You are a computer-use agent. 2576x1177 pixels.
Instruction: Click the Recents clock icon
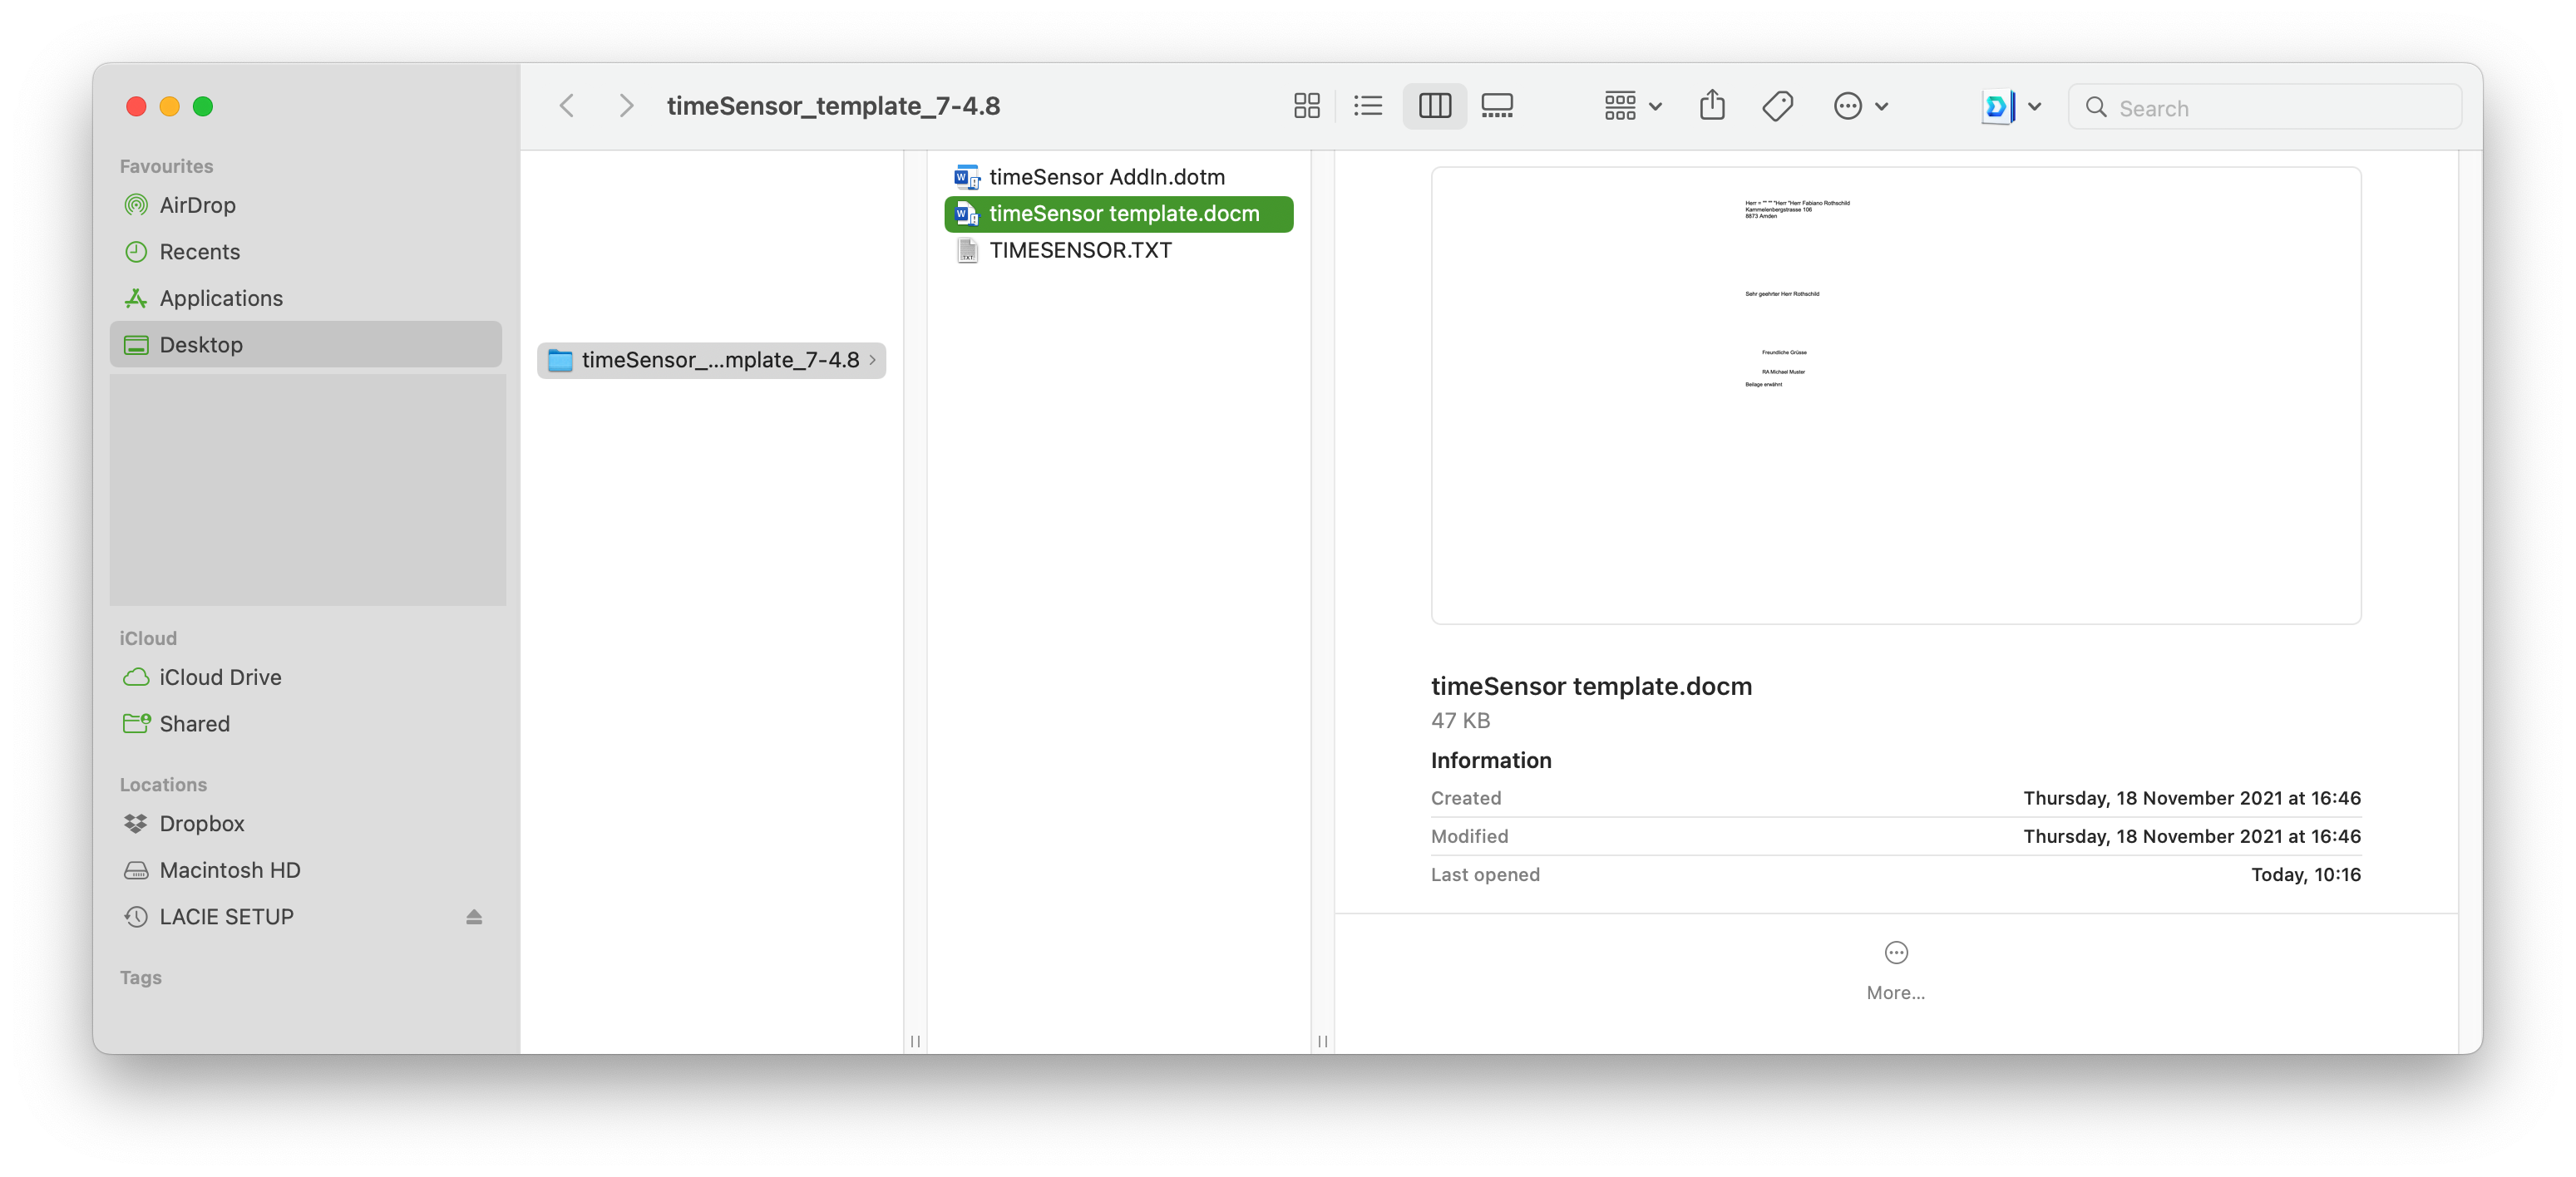[136, 252]
